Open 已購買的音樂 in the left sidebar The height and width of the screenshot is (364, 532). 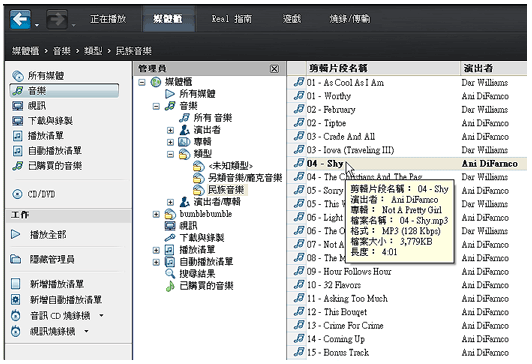[55, 166]
